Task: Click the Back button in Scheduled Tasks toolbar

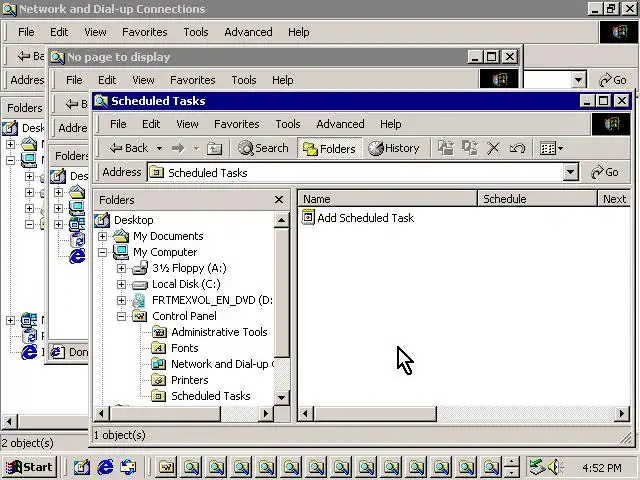Action: pos(129,148)
